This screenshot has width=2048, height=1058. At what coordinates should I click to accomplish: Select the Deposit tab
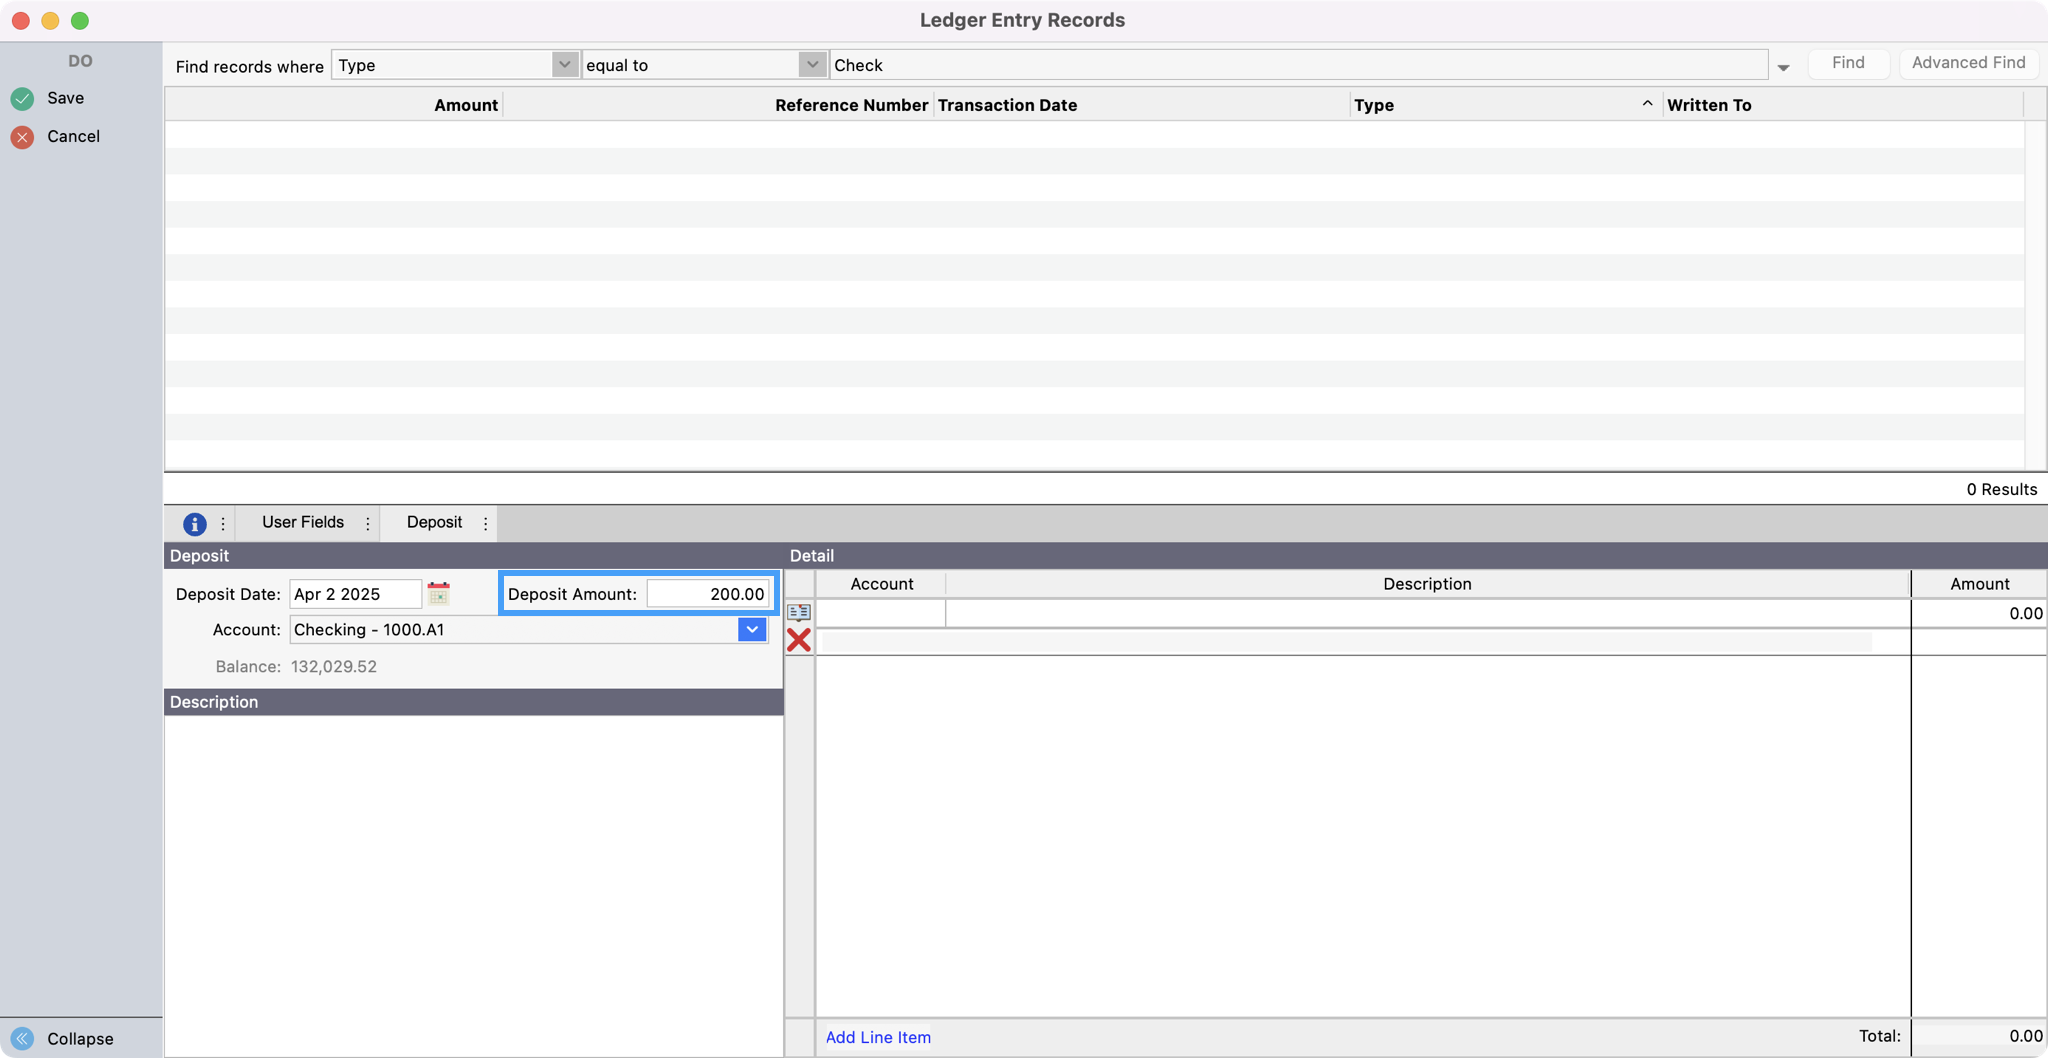click(434, 522)
